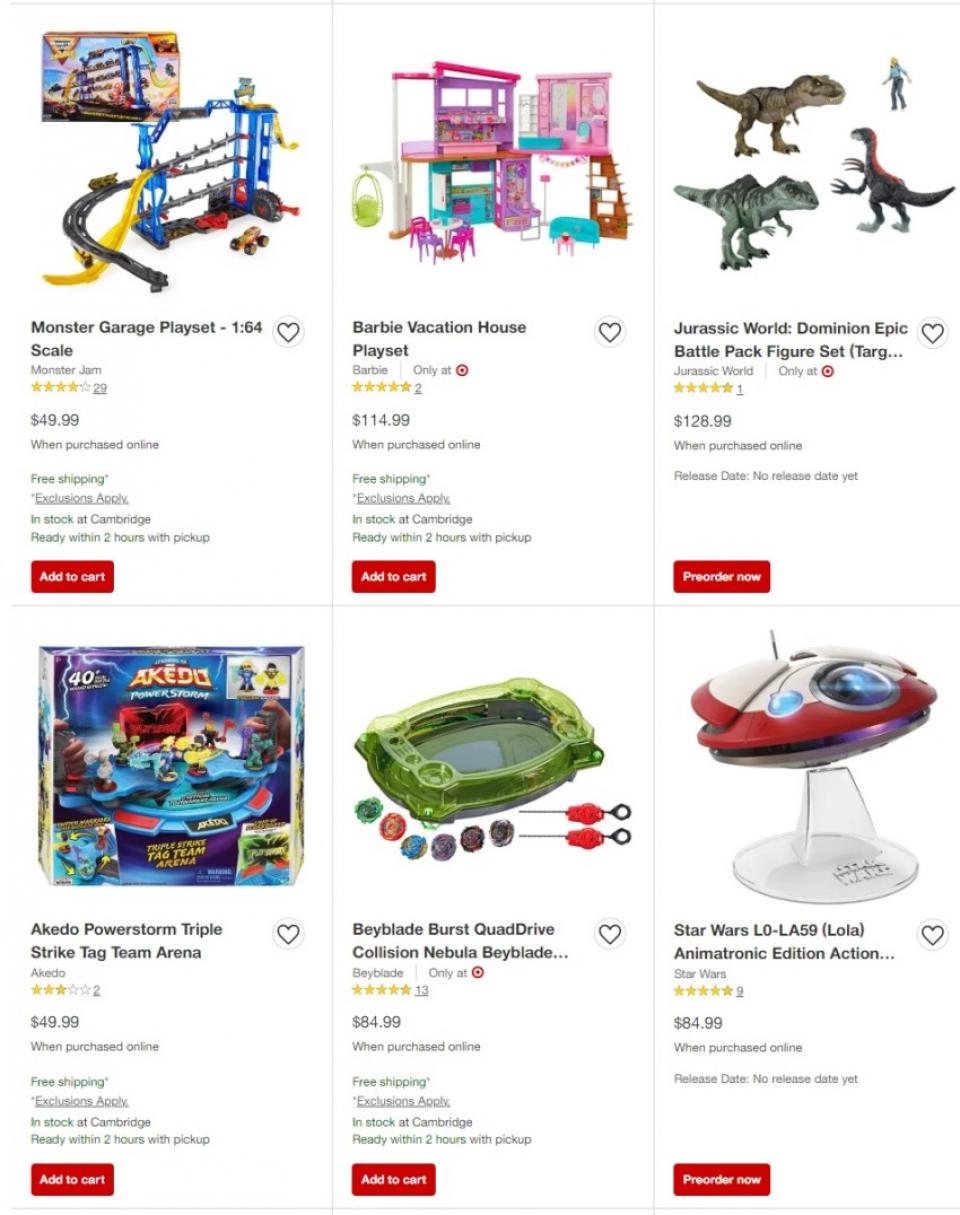Viewport: 960px width, 1215px height.
Task: Add Beyblade Burst QuadDrive to cart
Action: coord(394,1179)
